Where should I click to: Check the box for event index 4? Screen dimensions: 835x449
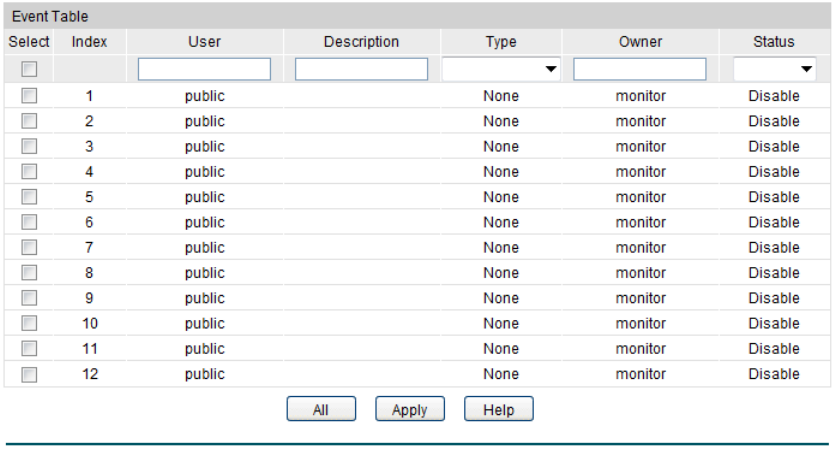(x=29, y=172)
